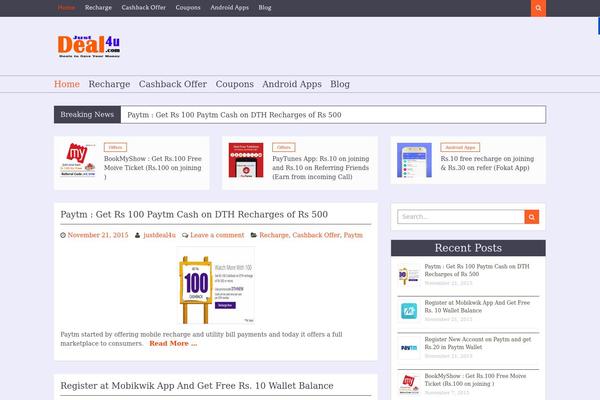Click the Breaking News headline about Paytm DTH
The width and height of the screenshot is (600, 400).
pyautogui.click(x=234, y=115)
